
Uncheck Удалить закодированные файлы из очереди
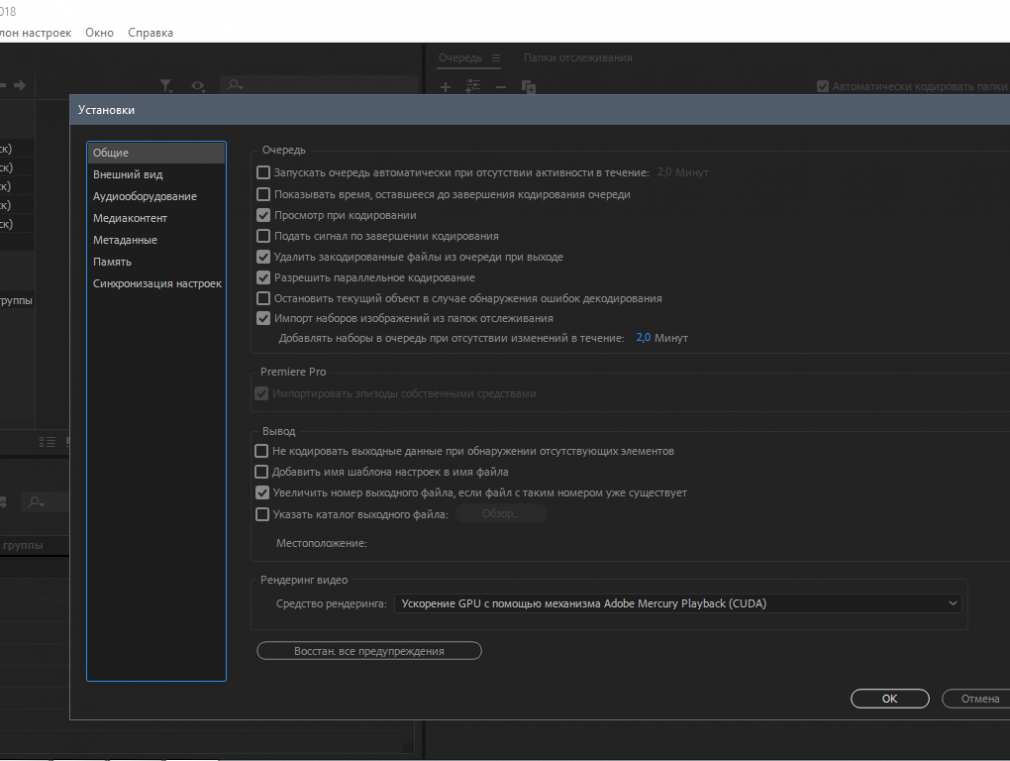[x=263, y=257]
